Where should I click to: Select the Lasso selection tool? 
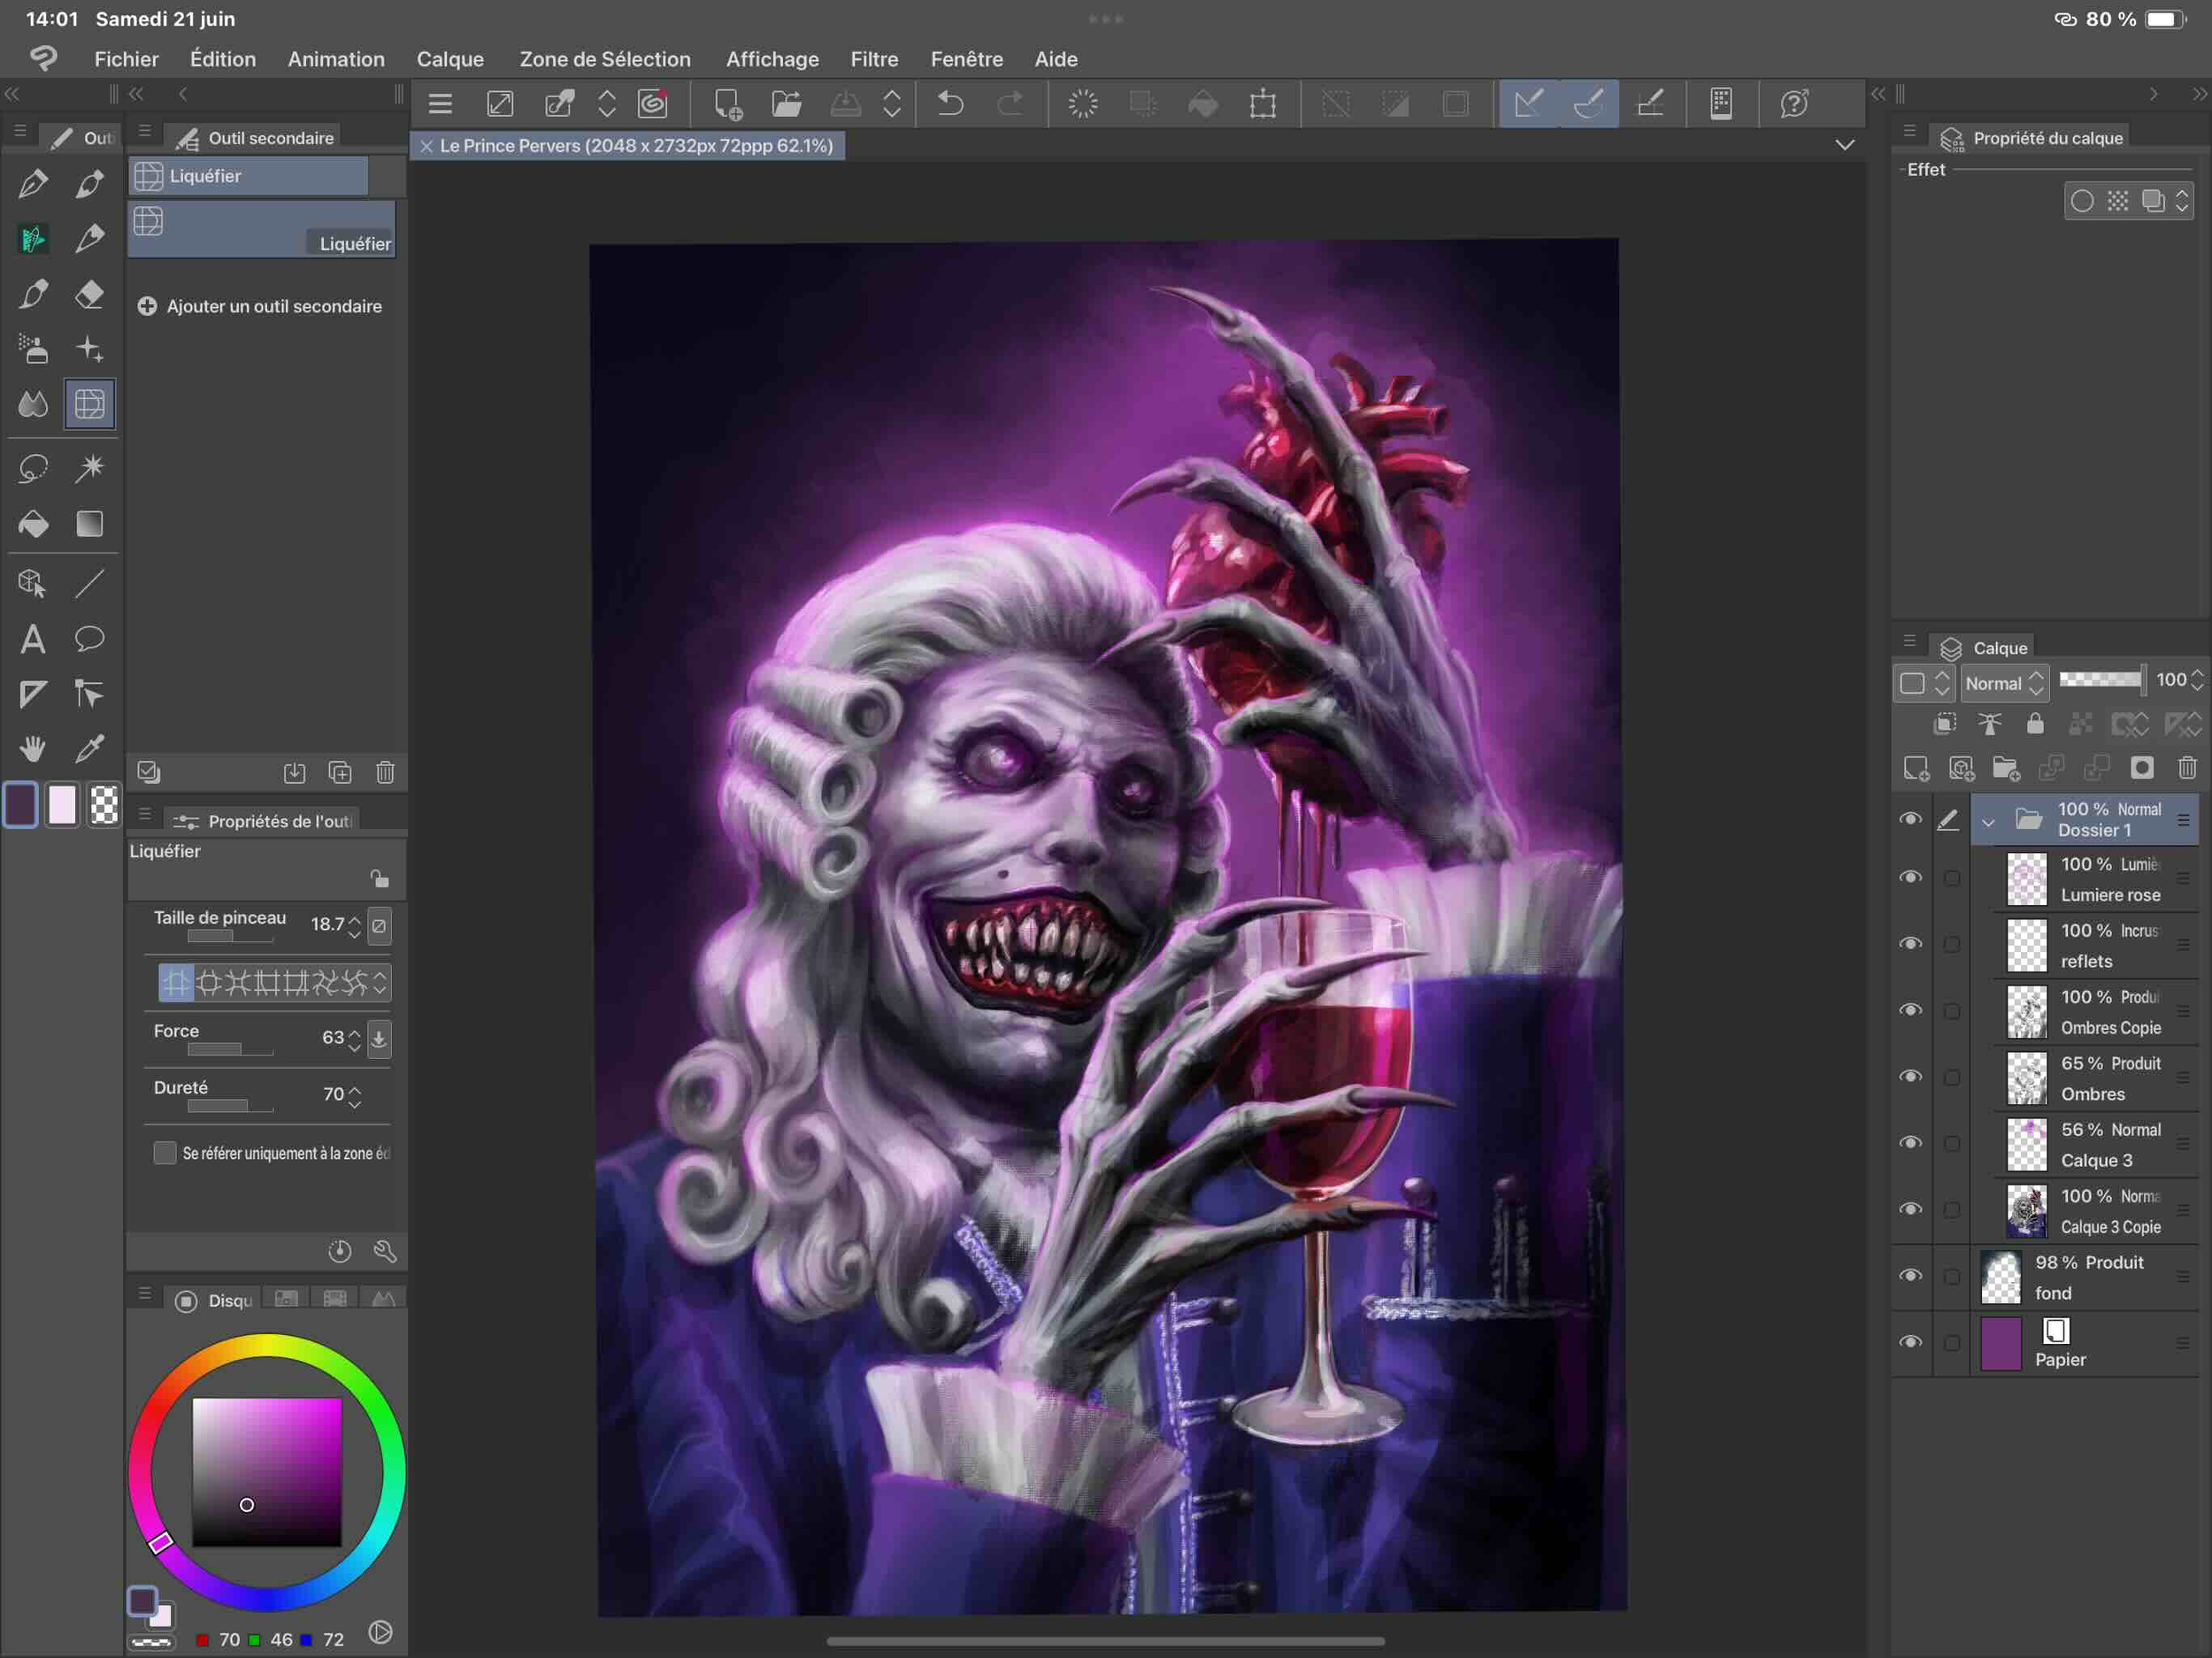[33, 468]
